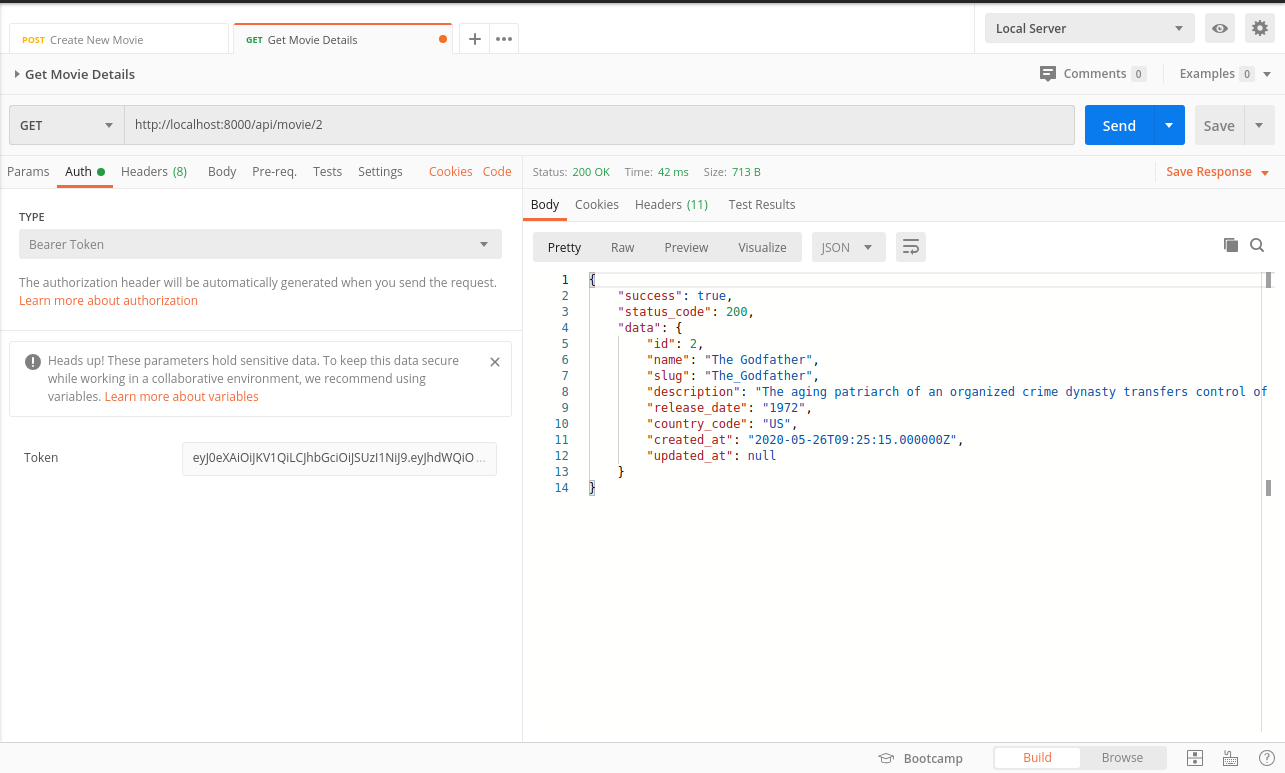Select Get Movie Details GET tab
The width and height of the screenshot is (1285, 773).
pos(343,39)
